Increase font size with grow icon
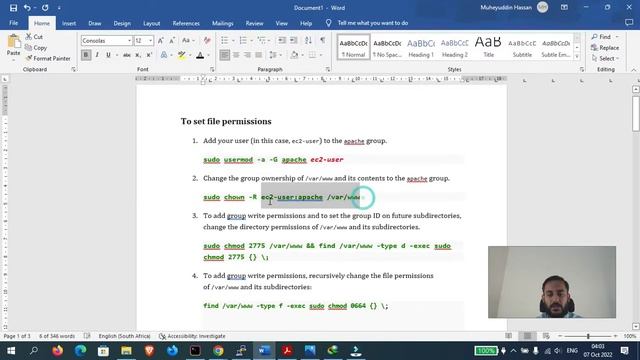Image resolution: width=640 pixels, height=360 pixels. 161,40
